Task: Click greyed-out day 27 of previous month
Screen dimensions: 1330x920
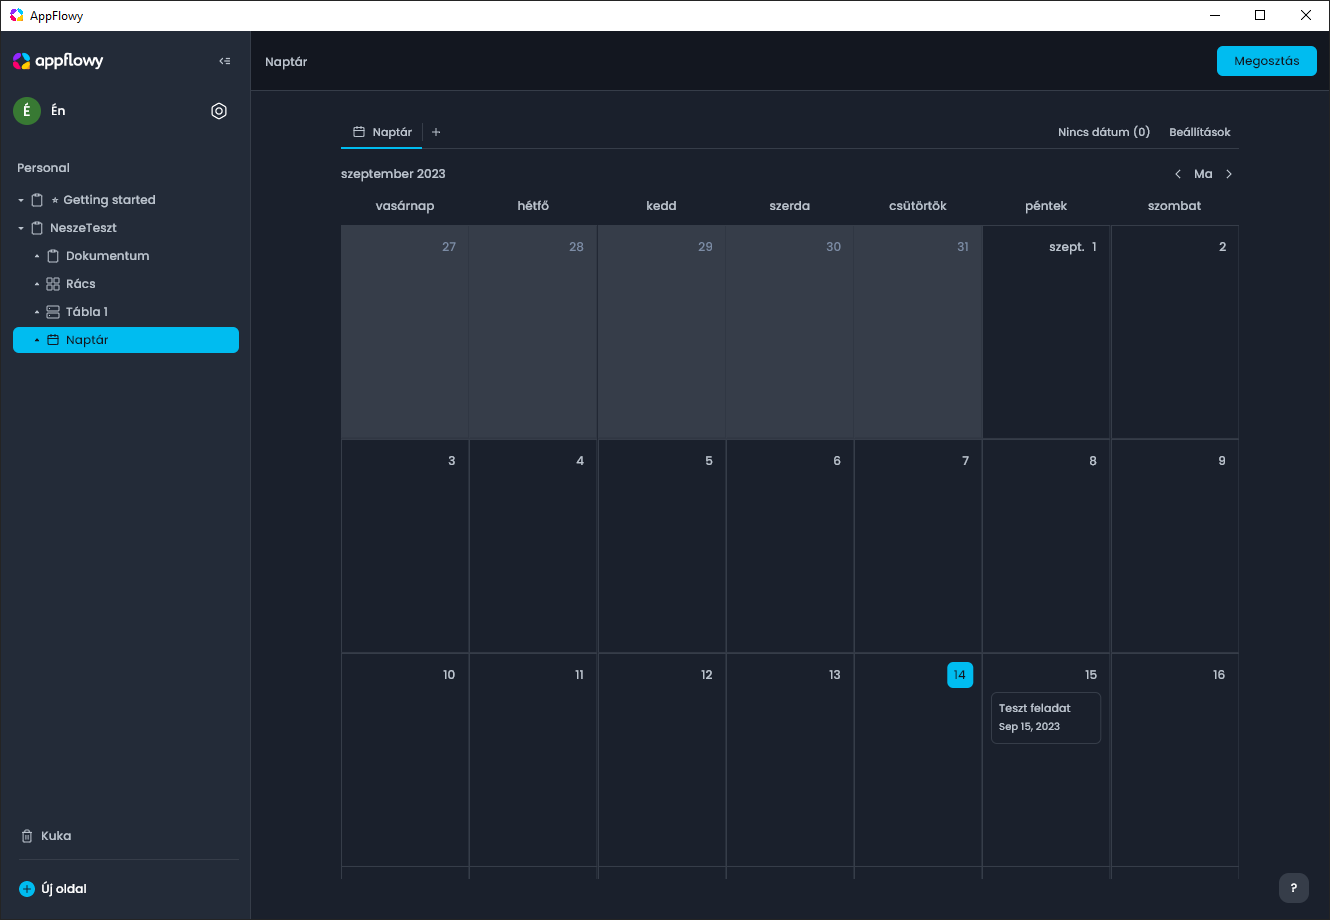Action: 449,247
